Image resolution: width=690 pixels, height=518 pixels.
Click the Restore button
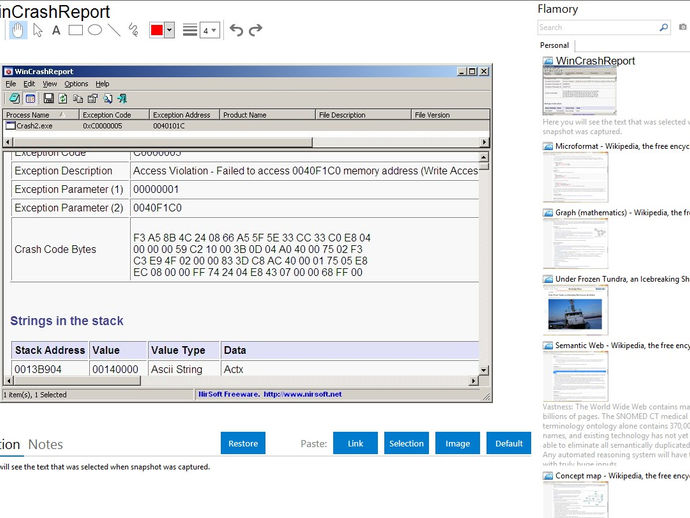pyautogui.click(x=243, y=443)
